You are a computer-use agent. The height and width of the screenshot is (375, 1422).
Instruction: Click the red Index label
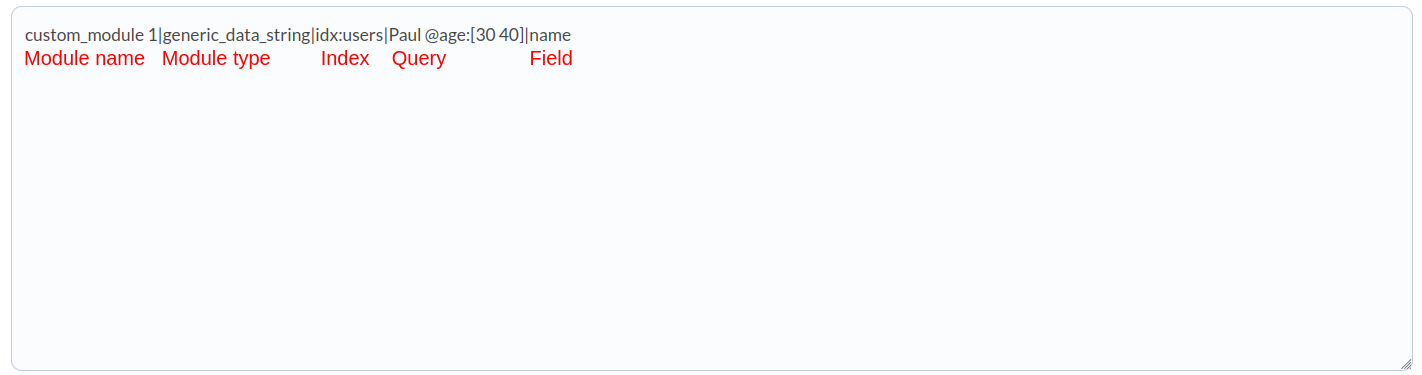click(x=345, y=58)
